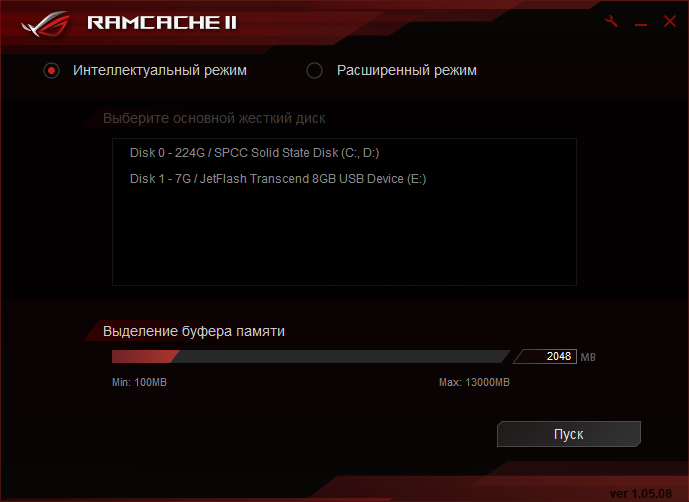
Task: Click the Интеллектуальный режим label text
Action: pyautogui.click(x=160, y=70)
